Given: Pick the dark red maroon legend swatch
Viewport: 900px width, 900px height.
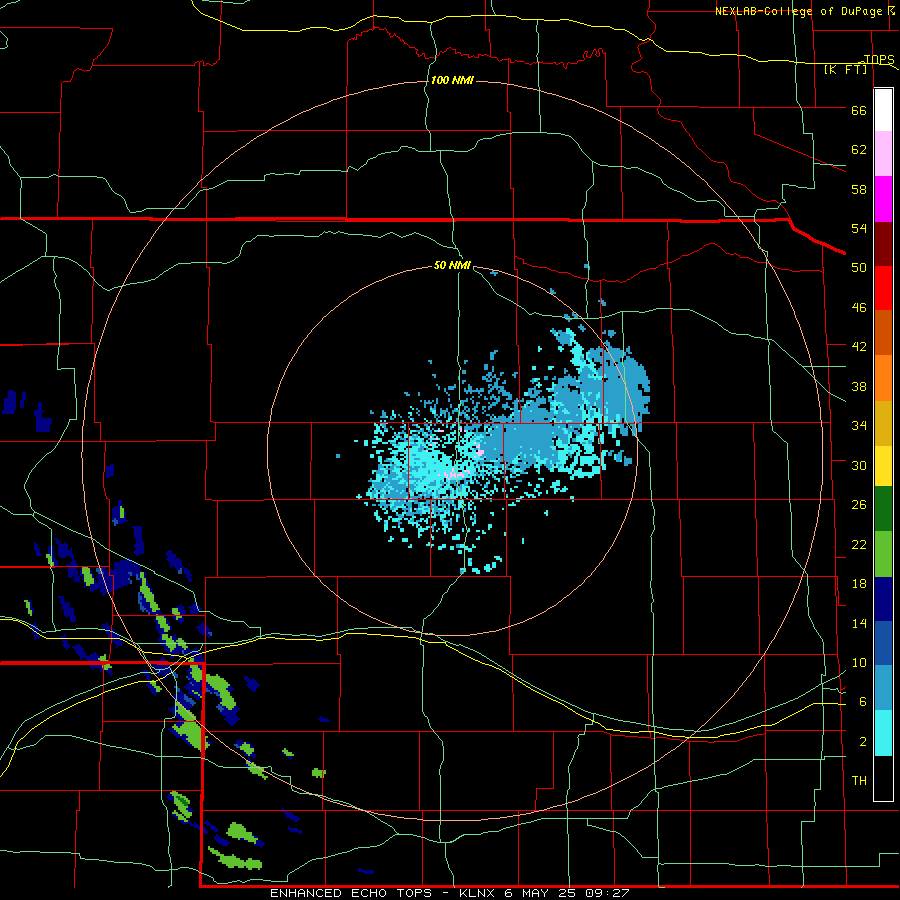Looking at the screenshot, I should pos(883,243).
